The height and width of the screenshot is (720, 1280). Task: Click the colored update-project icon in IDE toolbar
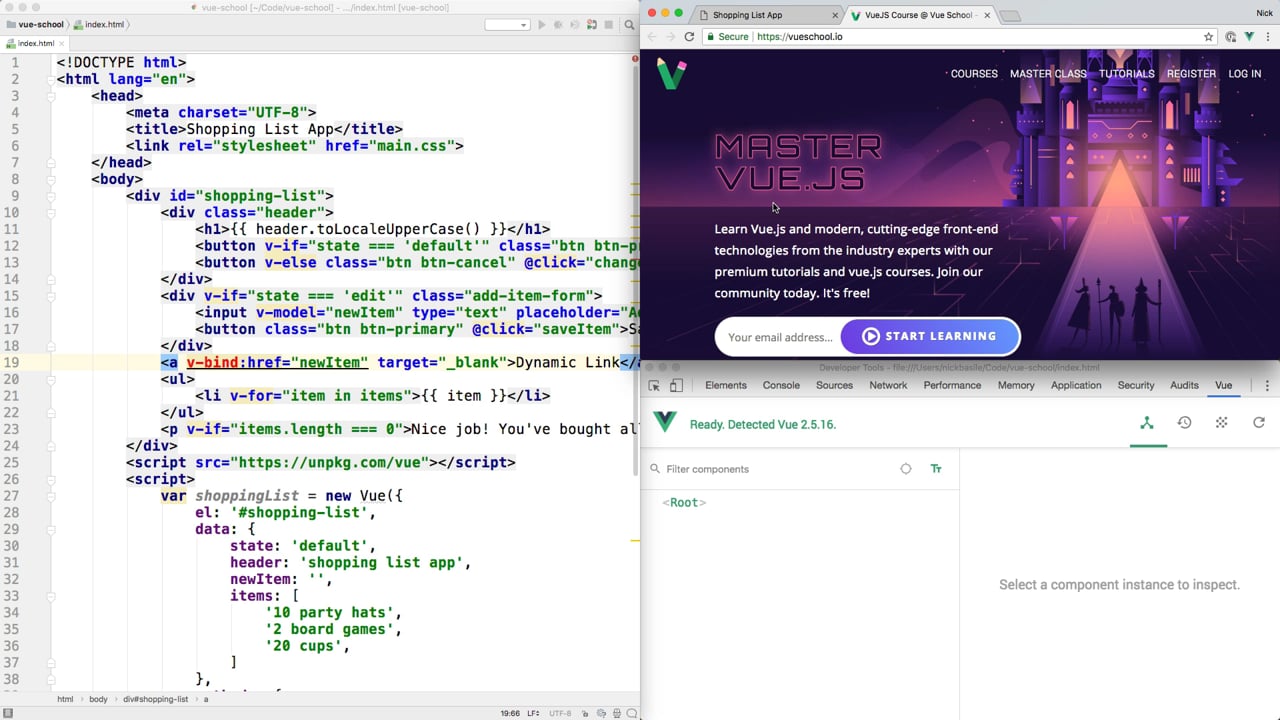(x=591, y=25)
